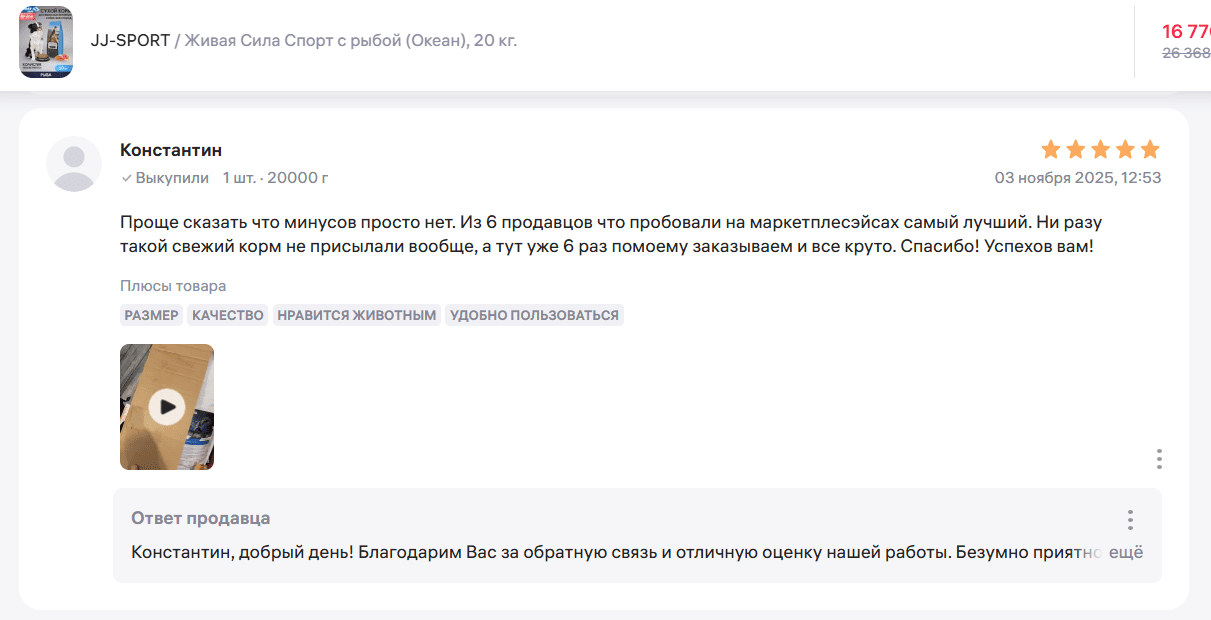Select the НРАВИТСЯ ЖИВОТНЫМ tag
1211x620 pixels.
tap(357, 315)
